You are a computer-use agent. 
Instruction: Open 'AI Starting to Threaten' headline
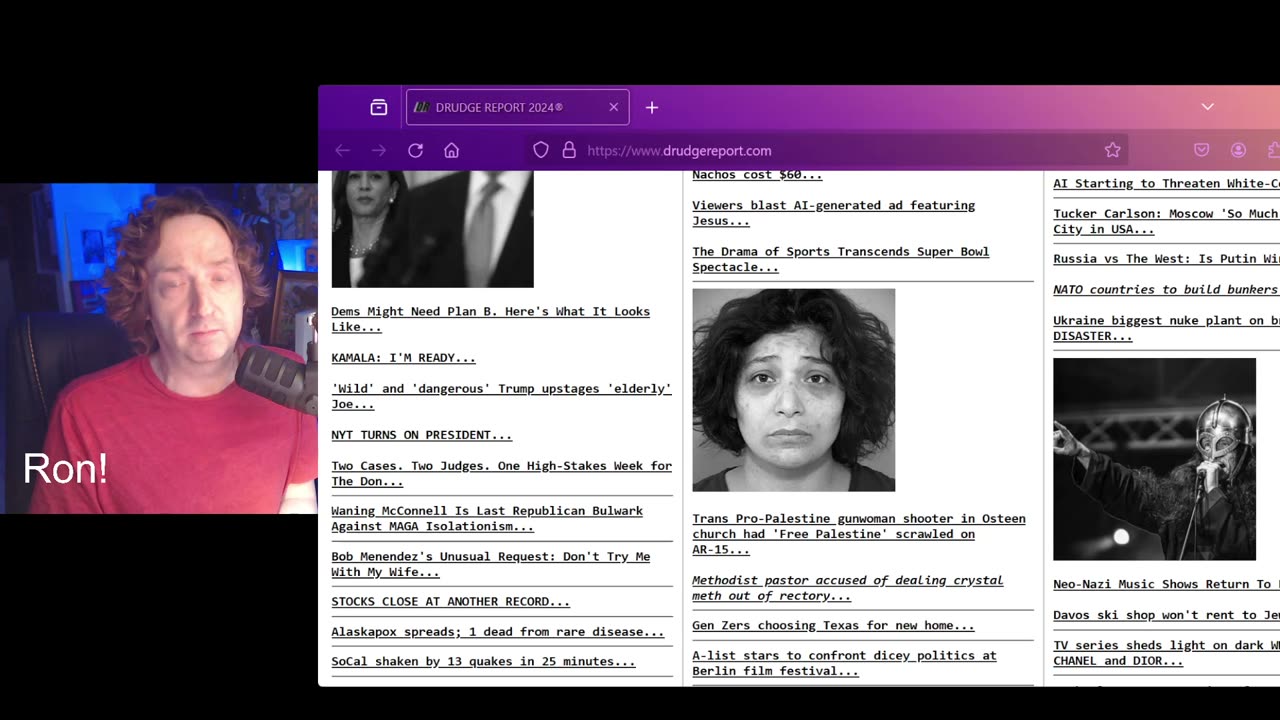(x=1166, y=183)
